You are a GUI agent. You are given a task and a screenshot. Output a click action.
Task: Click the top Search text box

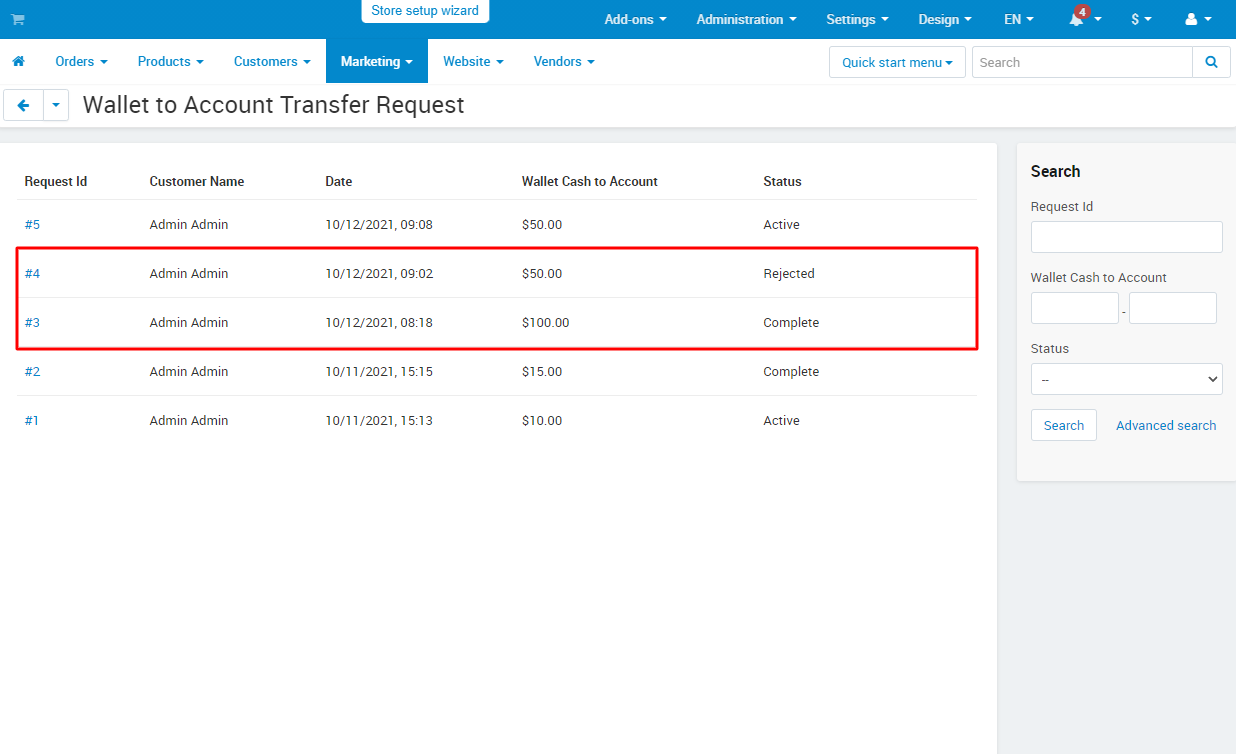tap(1082, 62)
